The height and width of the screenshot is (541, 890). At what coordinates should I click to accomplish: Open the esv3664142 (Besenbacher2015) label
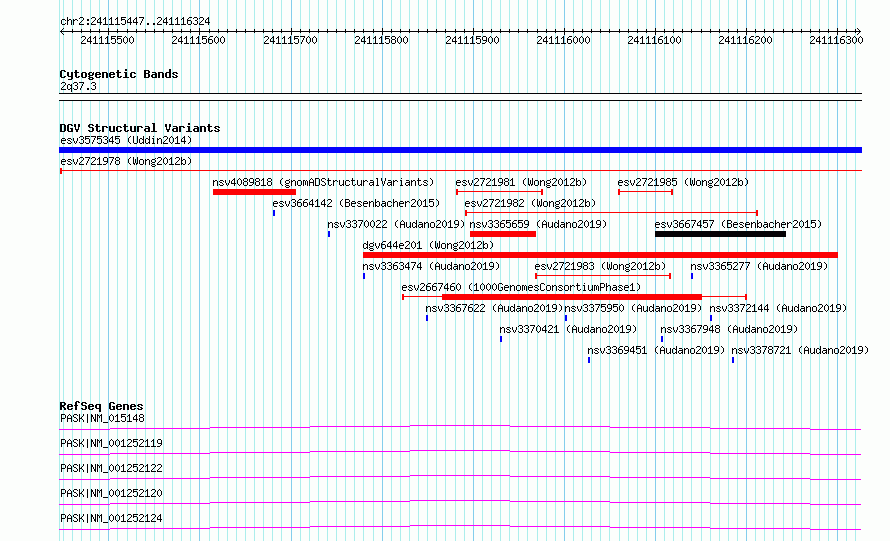click(x=356, y=203)
